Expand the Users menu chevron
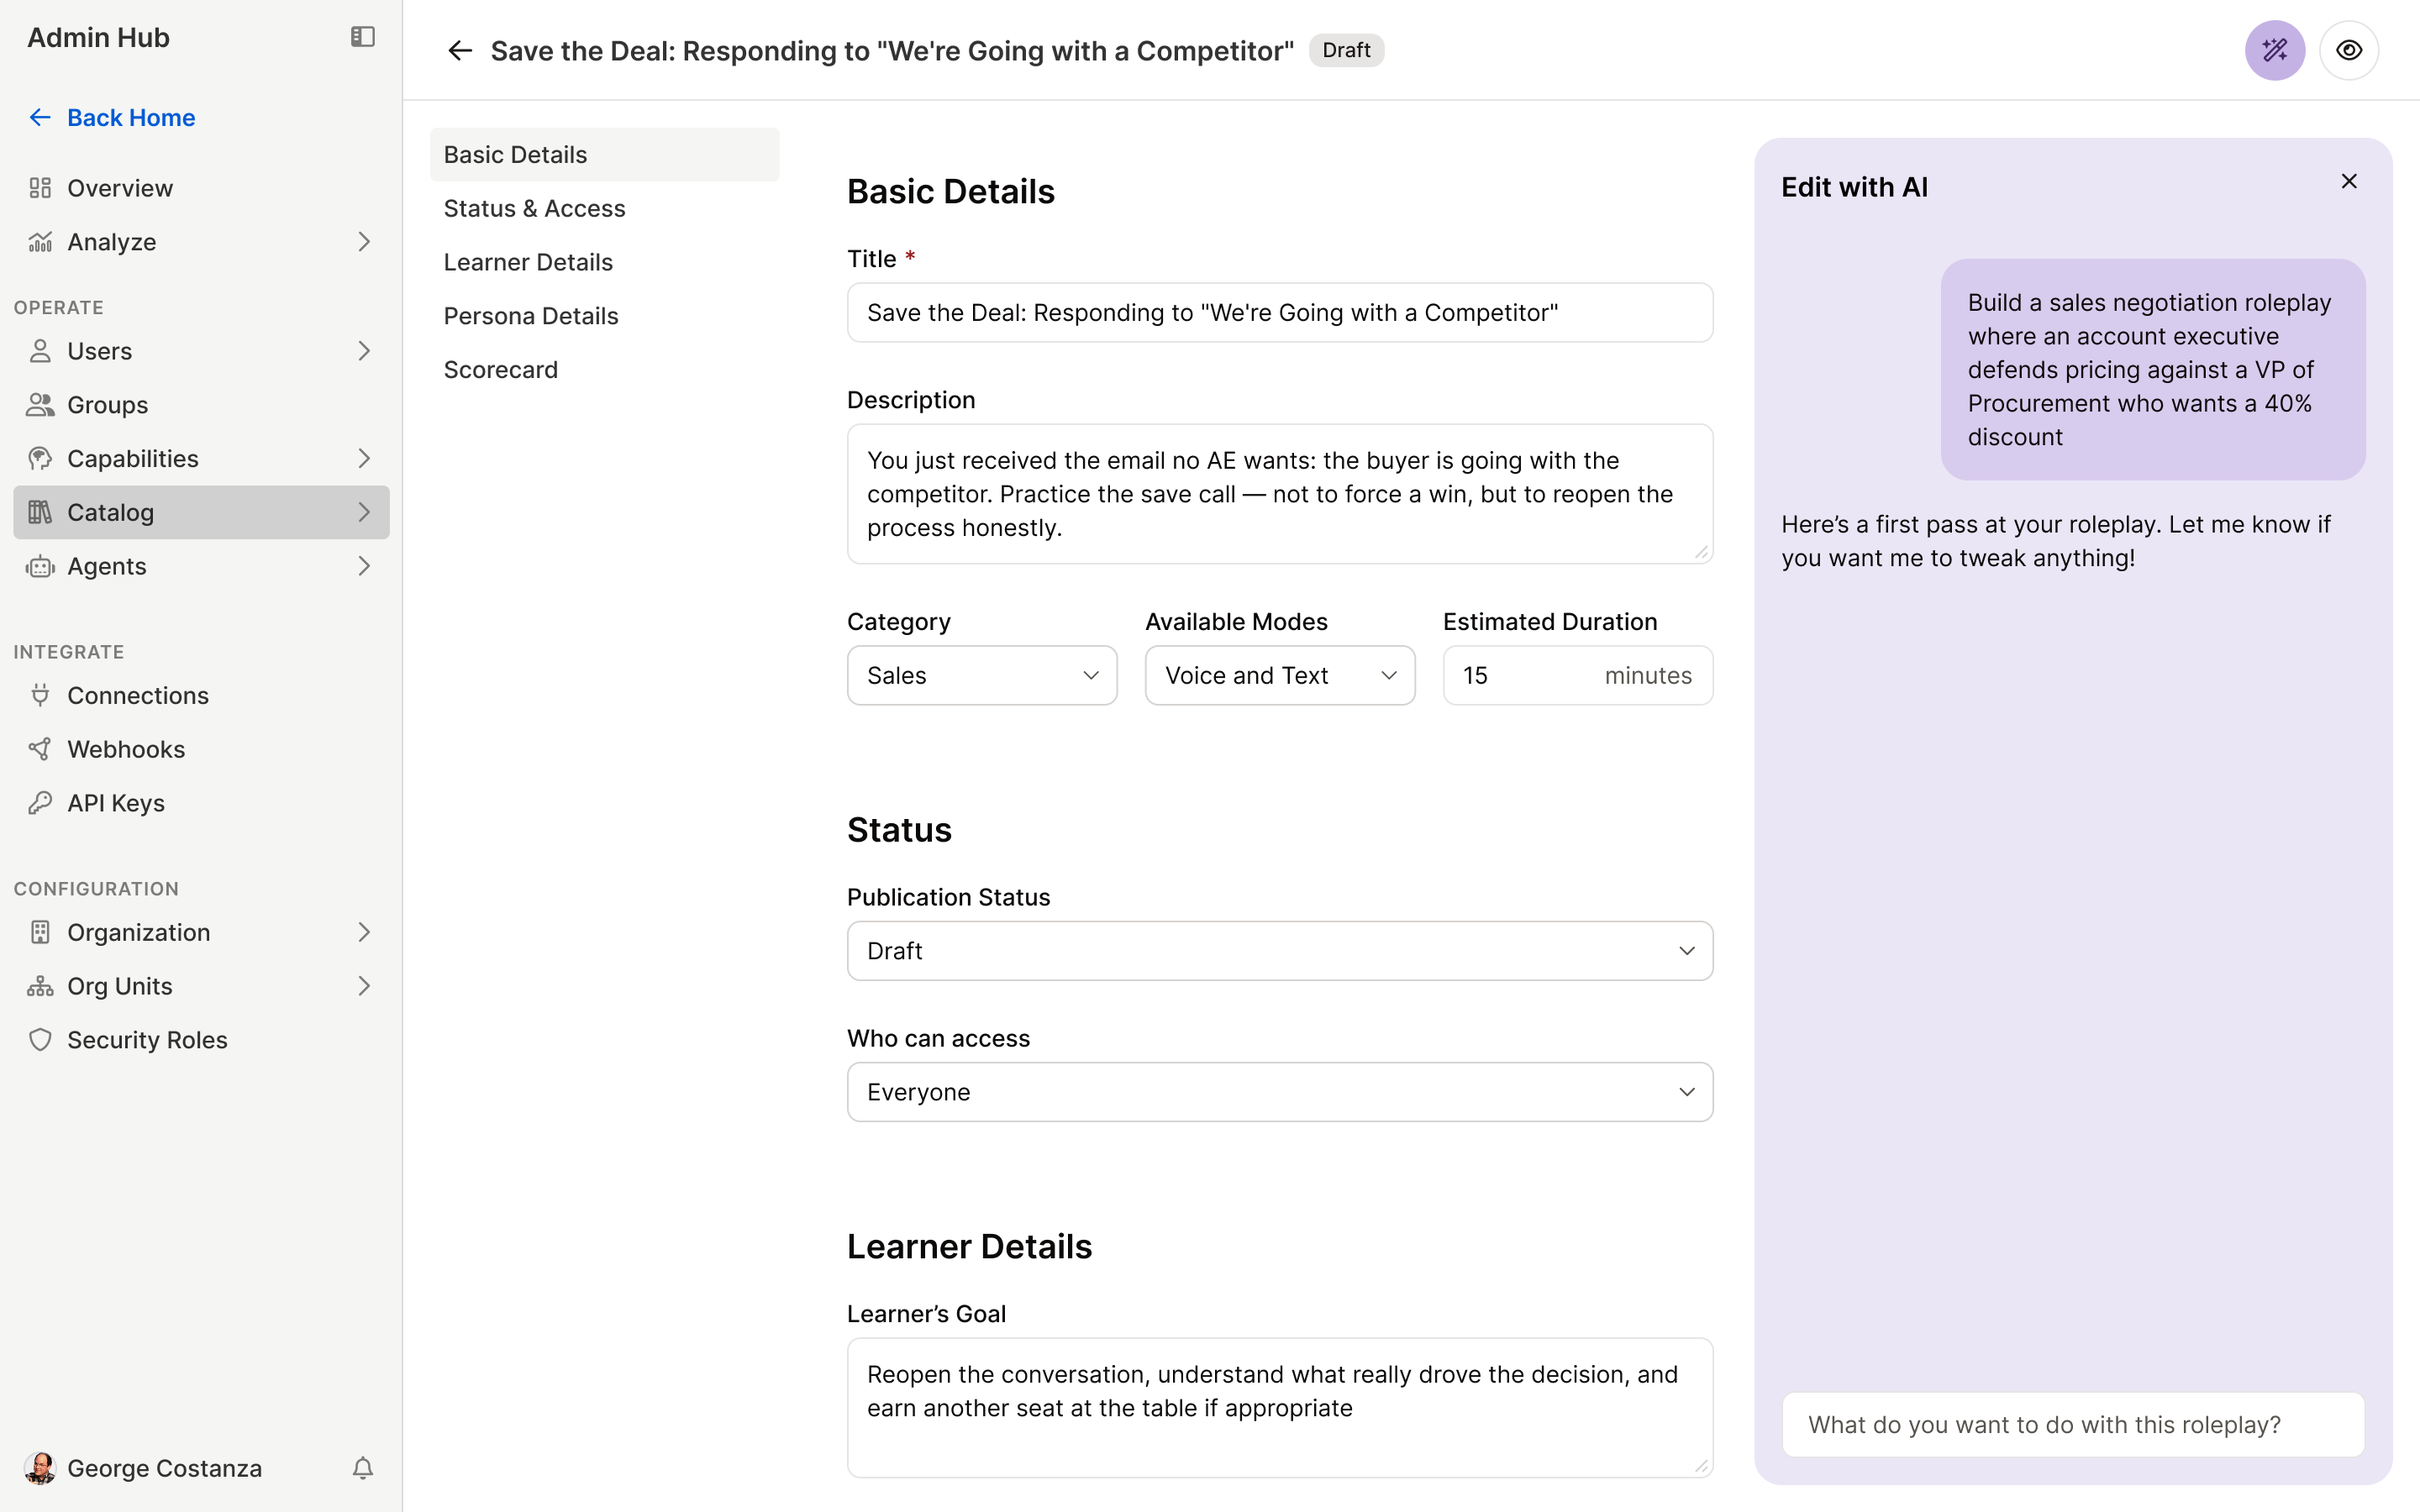Screen dimensions: 2420x1512 pyautogui.click(x=364, y=351)
